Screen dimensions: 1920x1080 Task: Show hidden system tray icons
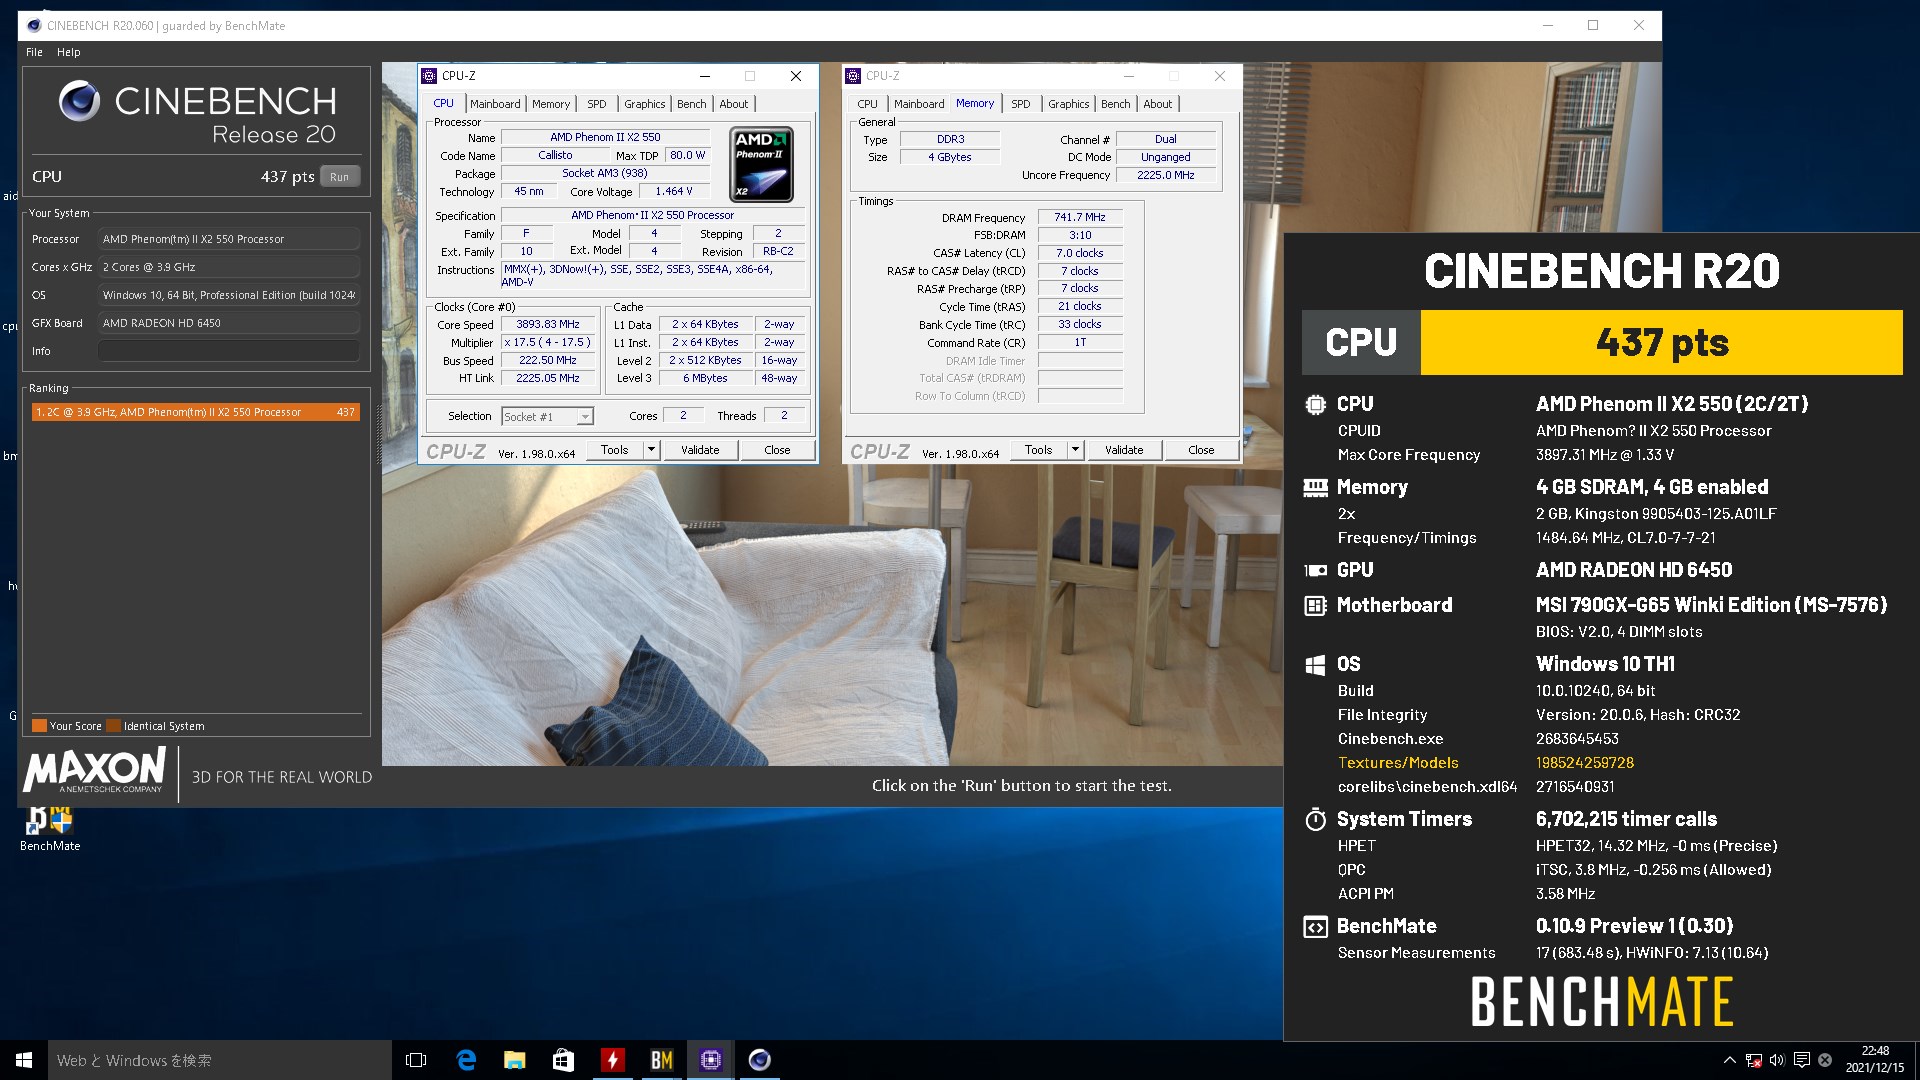[x=1729, y=1060]
